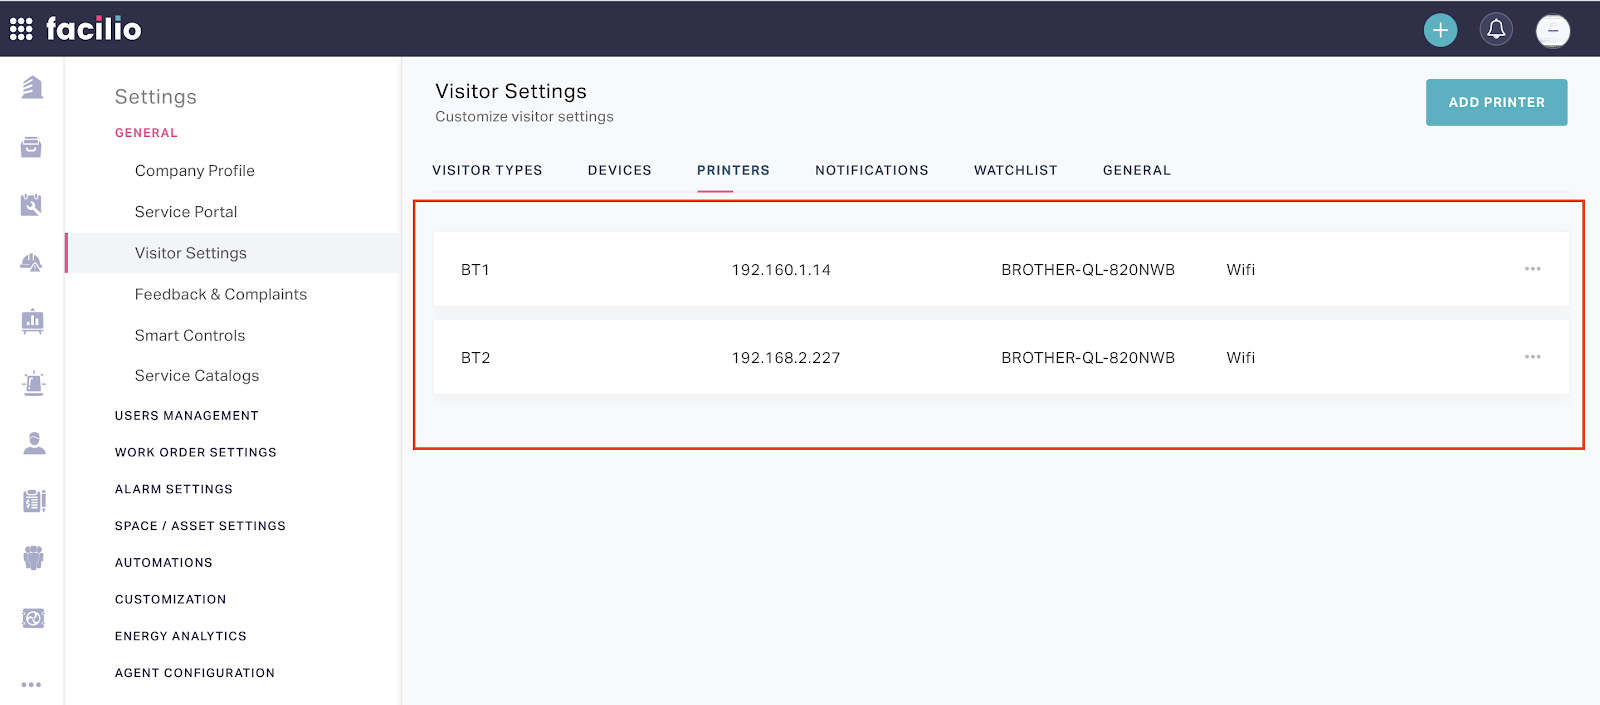Viewport: 1600px width, 705px height.
Task: Click BROTHER-QL-820NWB model in BT2 row
Action: (x=1088, y=358)
